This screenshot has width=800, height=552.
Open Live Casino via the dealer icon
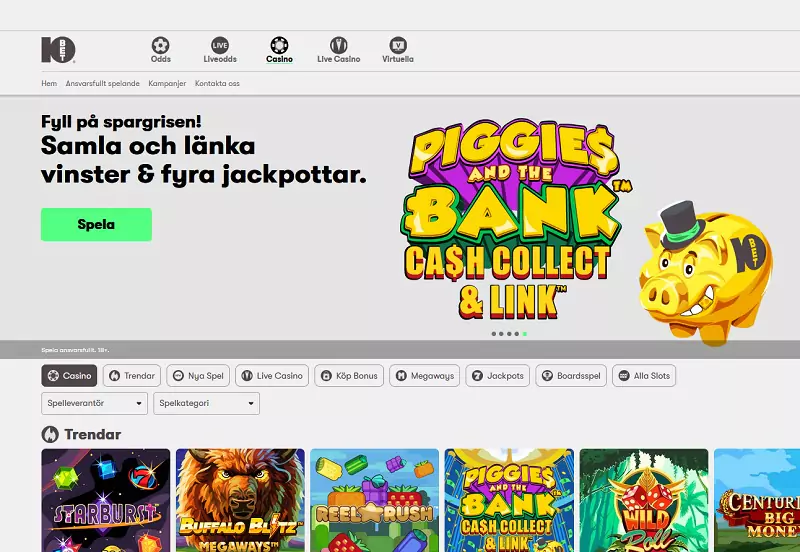(x=338, y=45)
